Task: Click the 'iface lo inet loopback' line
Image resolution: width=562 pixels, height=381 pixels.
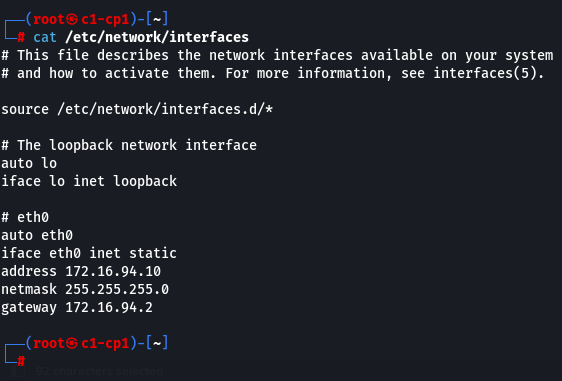Action: (x=89, y=181)
